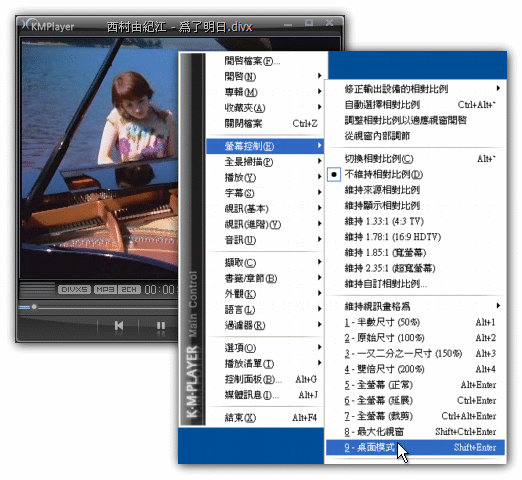Viewport: 522px width, 480px height.
Task: Select 關閉檔案 Ctrl+Z menu entry
Action: coord(265,123)
